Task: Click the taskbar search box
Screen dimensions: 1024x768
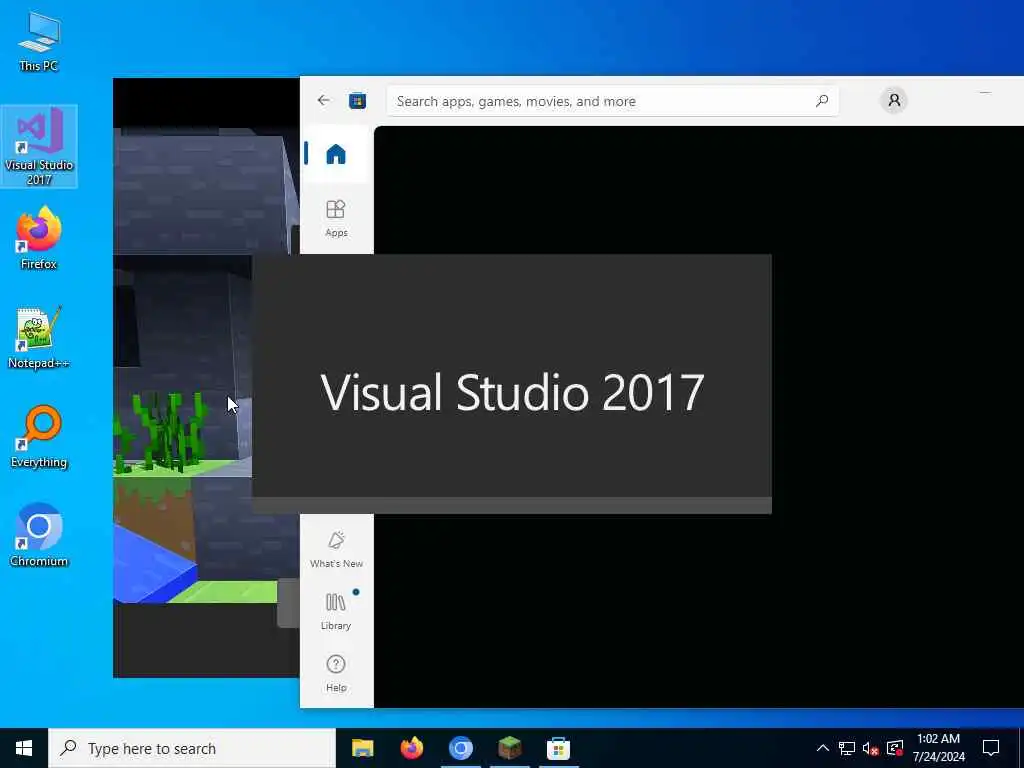Action: click(x=192, y=748)
